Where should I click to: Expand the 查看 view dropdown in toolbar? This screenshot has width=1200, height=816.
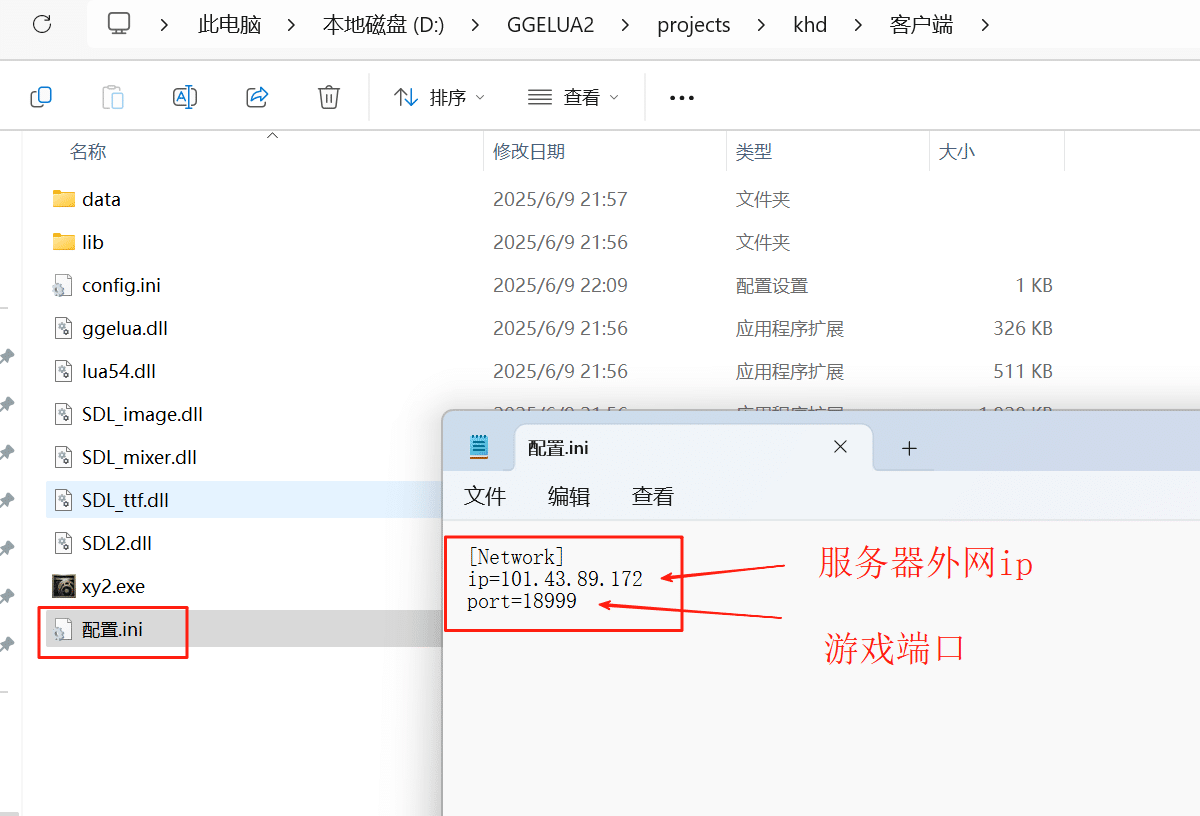pos(573,97)
